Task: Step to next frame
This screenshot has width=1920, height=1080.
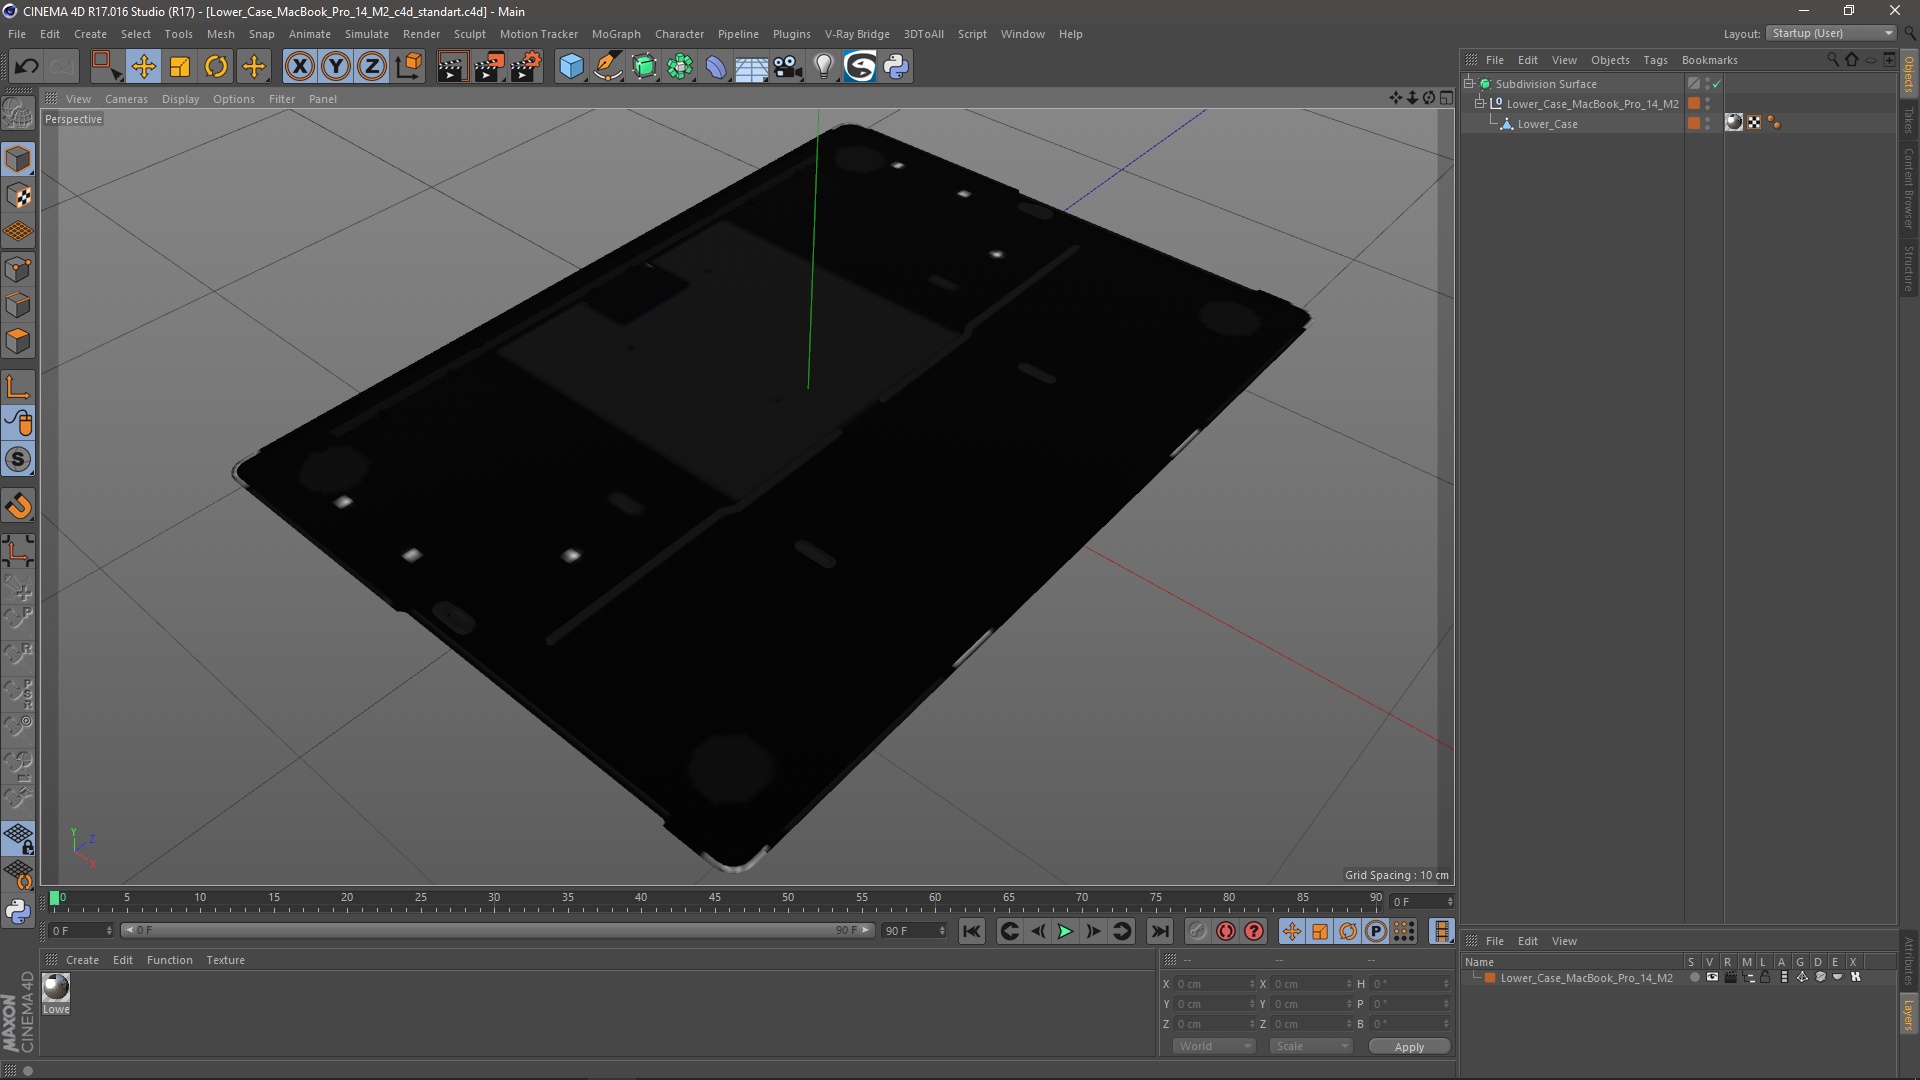Action: pos(1094,931)
